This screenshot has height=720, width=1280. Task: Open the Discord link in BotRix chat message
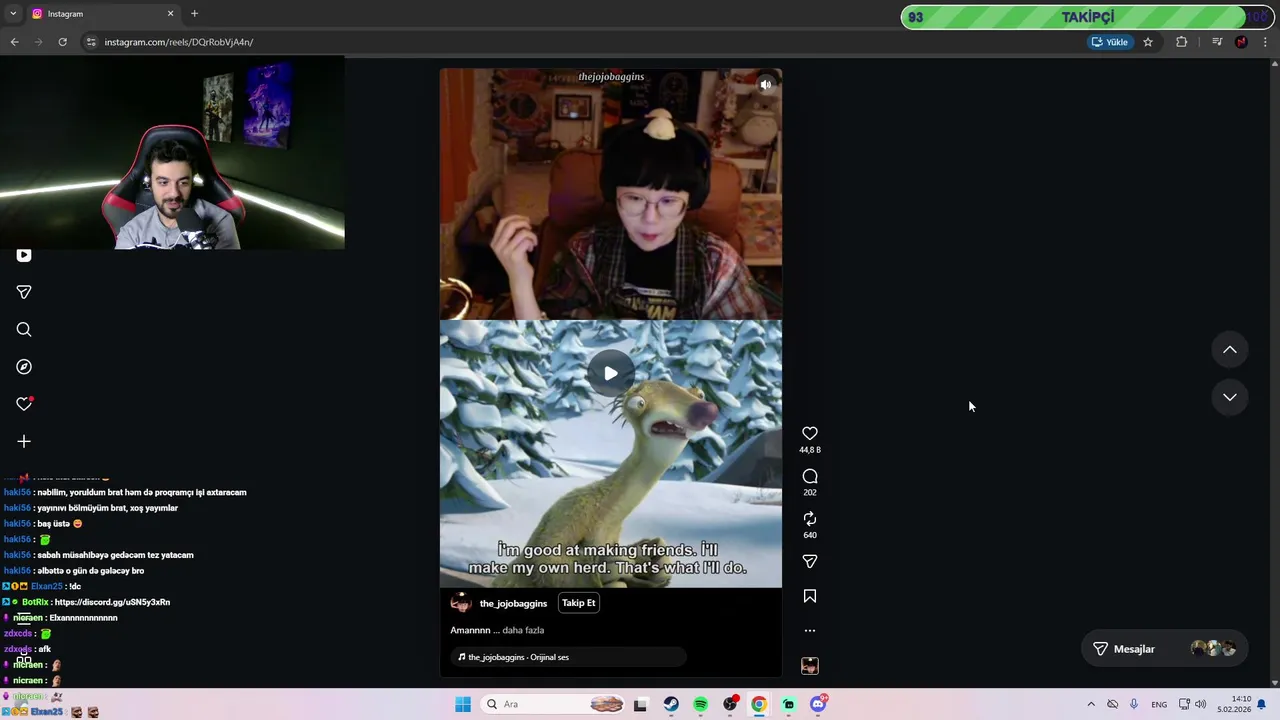pos(112,602)
